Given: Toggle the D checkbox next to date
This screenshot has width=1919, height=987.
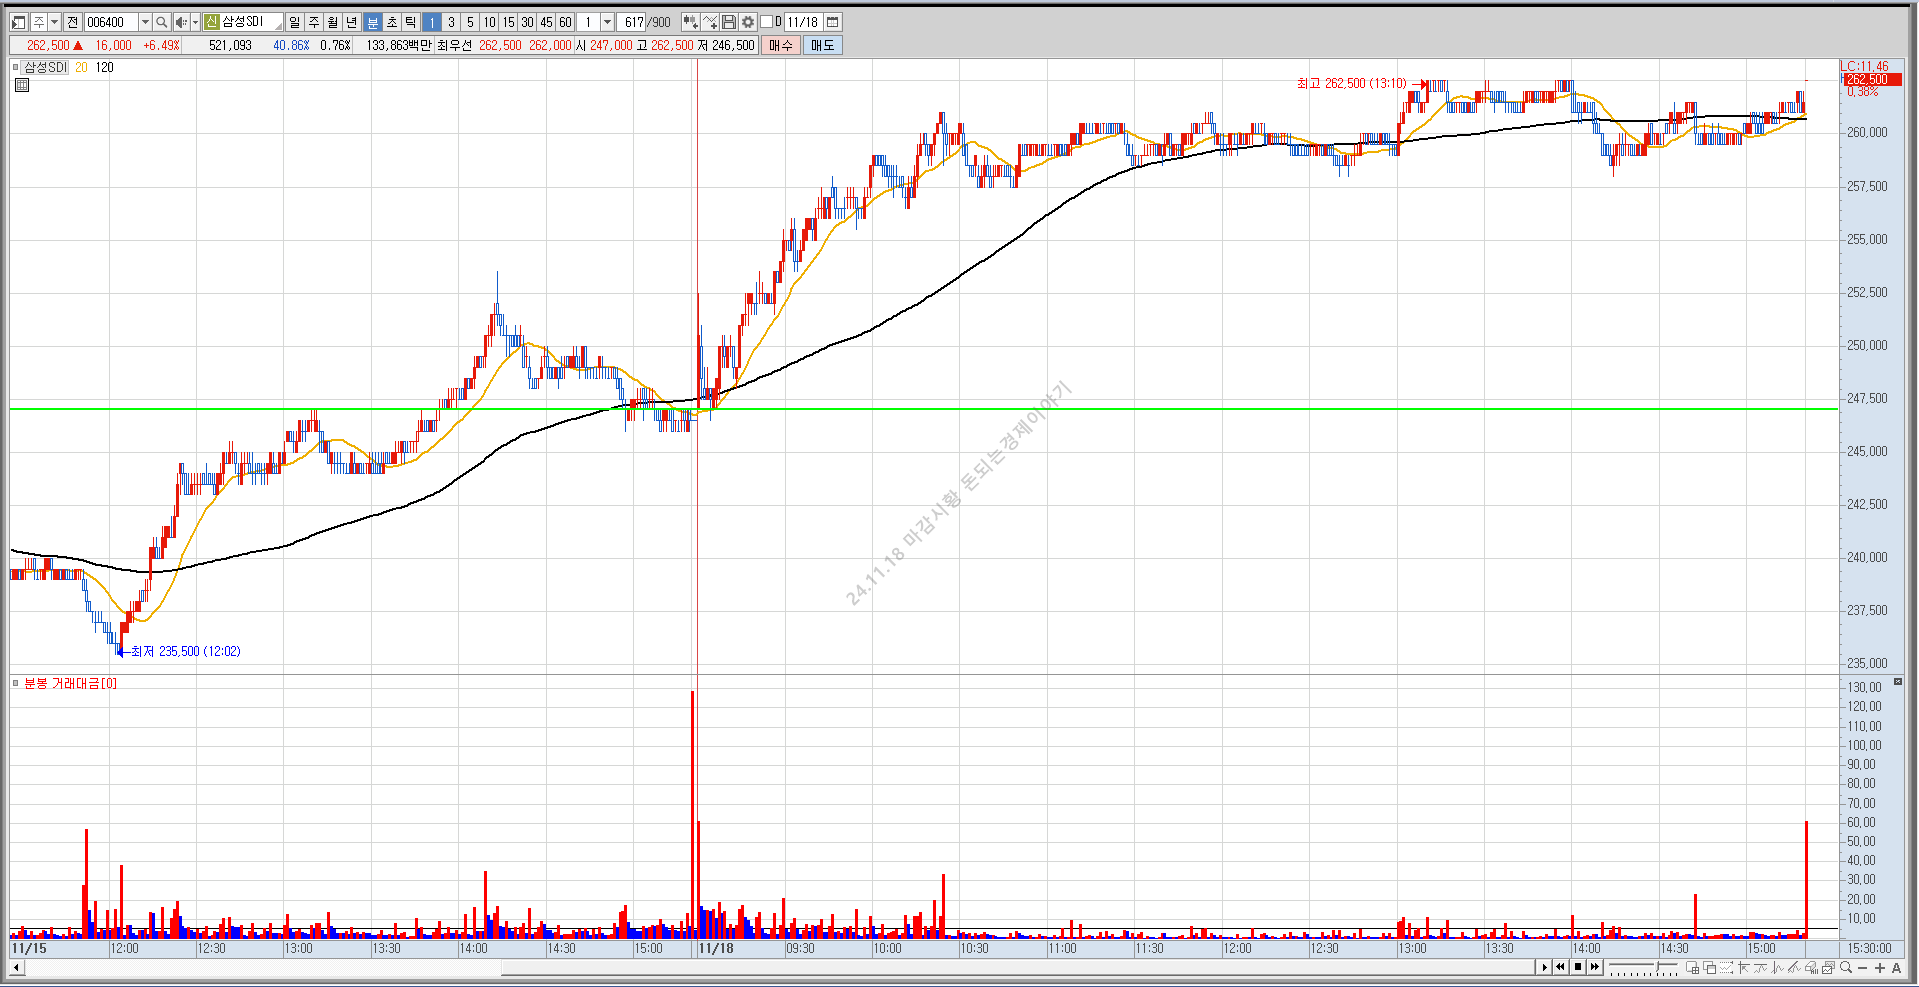Looking at the screenshot, I should [766, 22].
